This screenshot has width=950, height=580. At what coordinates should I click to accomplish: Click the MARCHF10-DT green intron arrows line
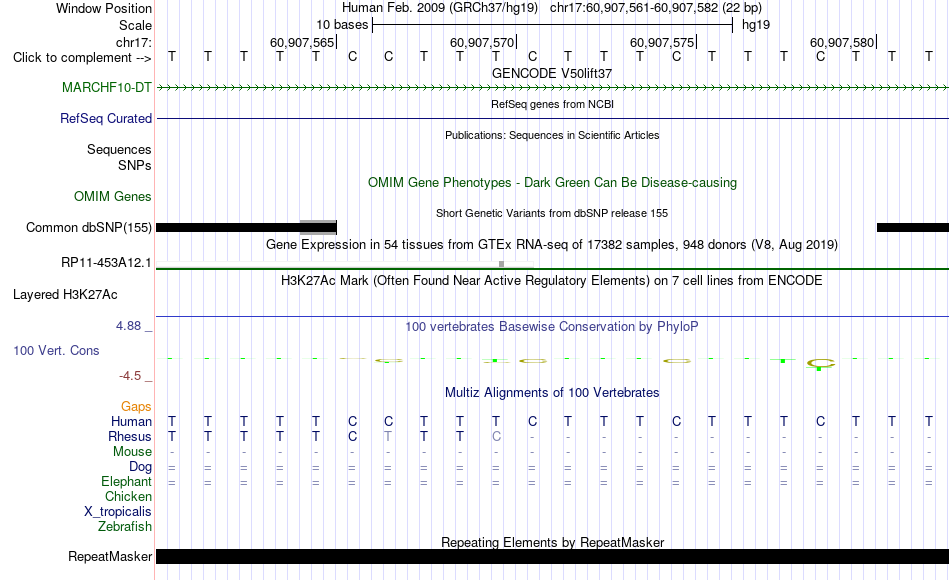pos(553,88)
